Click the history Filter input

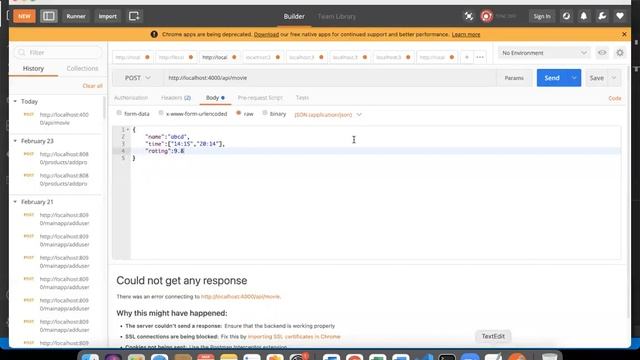click(x=58, y=52)
